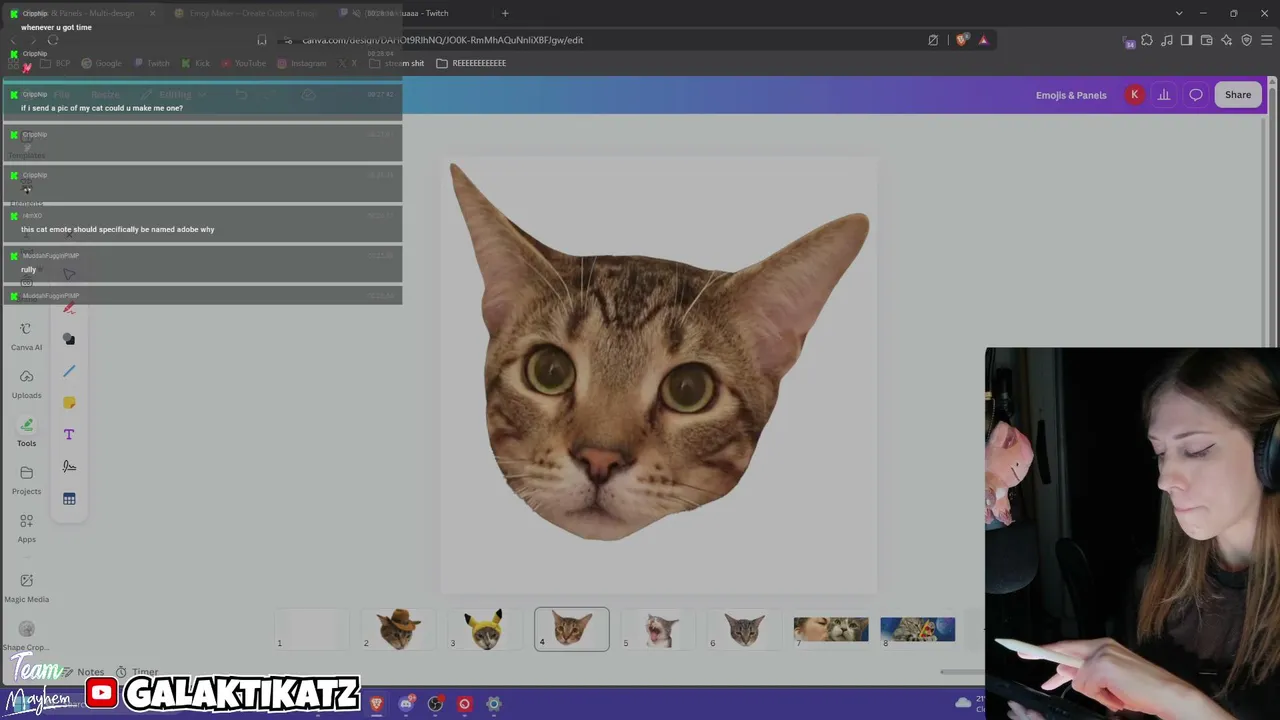The image size is (1280, 720).
Task: Open the Shape Cropper app
Action: [26, 636]
